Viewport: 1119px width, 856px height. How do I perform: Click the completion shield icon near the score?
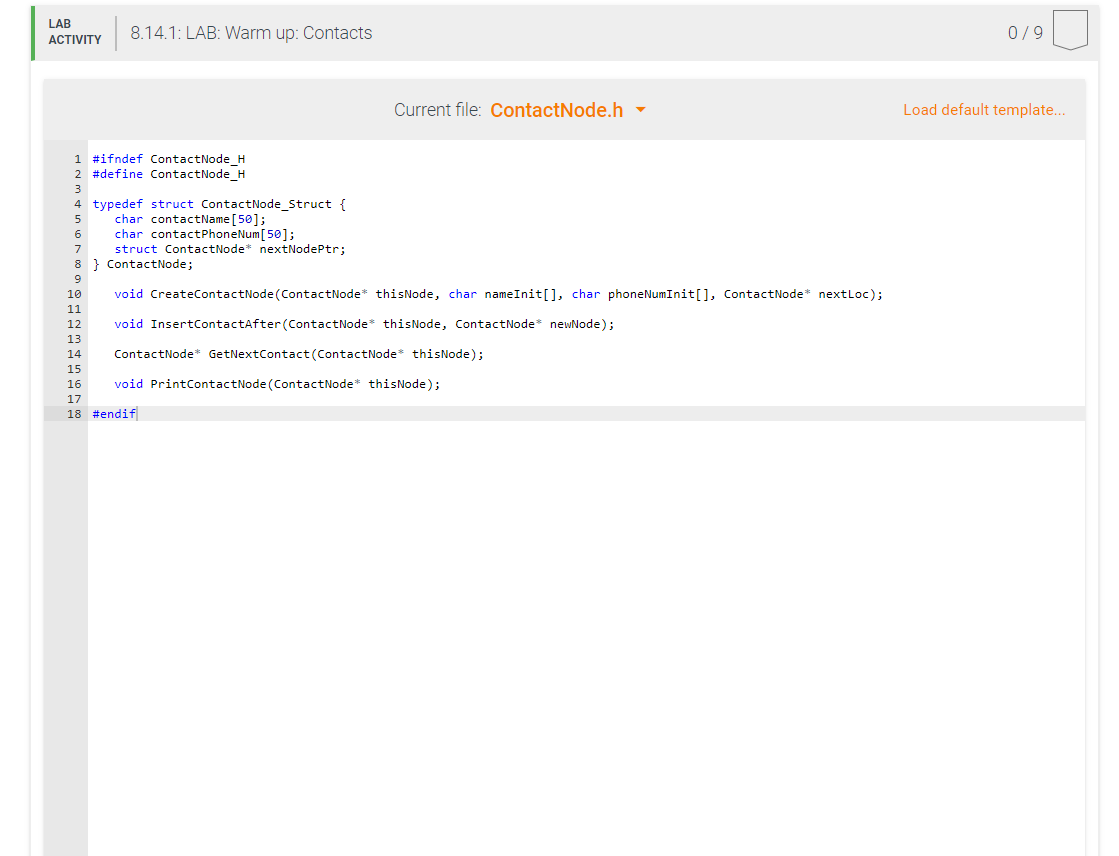[1070, 29]
